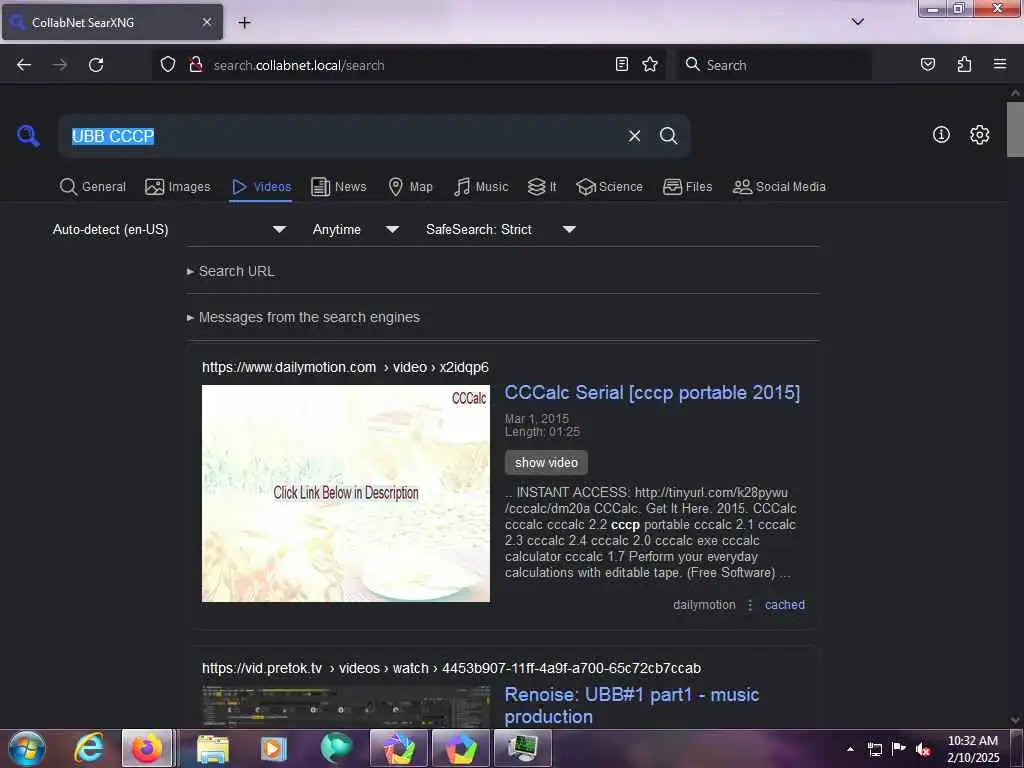The width and height of the screenshot is (1024, 768).
Task: Switch to the Music category tab
Action: [481, 187]
